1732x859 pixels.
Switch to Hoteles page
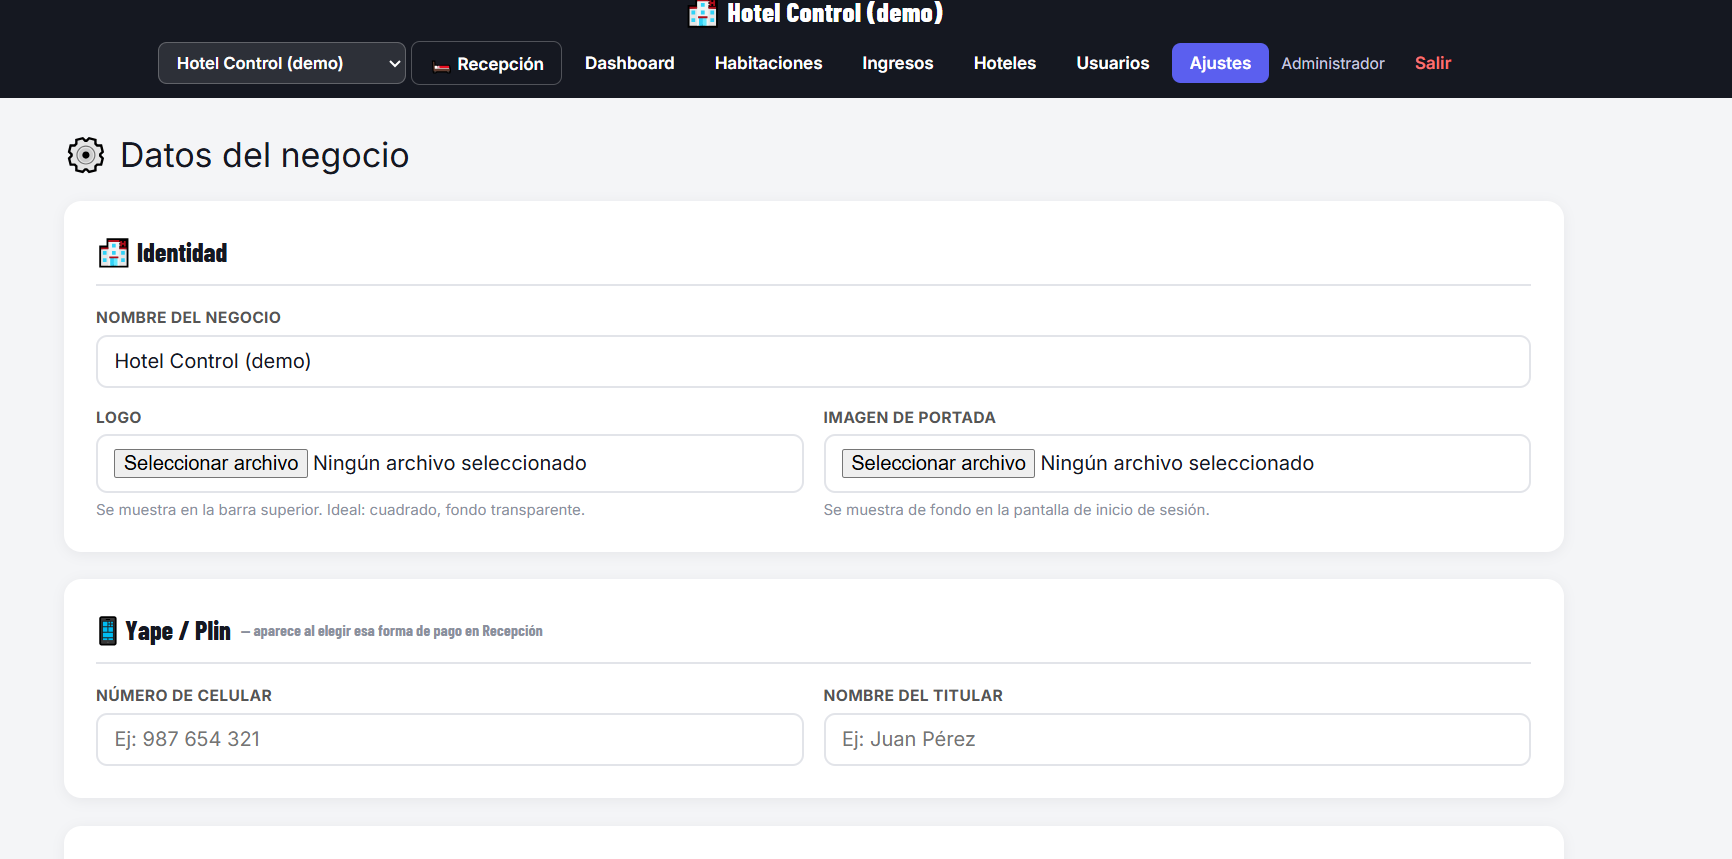coord(1005,63)
